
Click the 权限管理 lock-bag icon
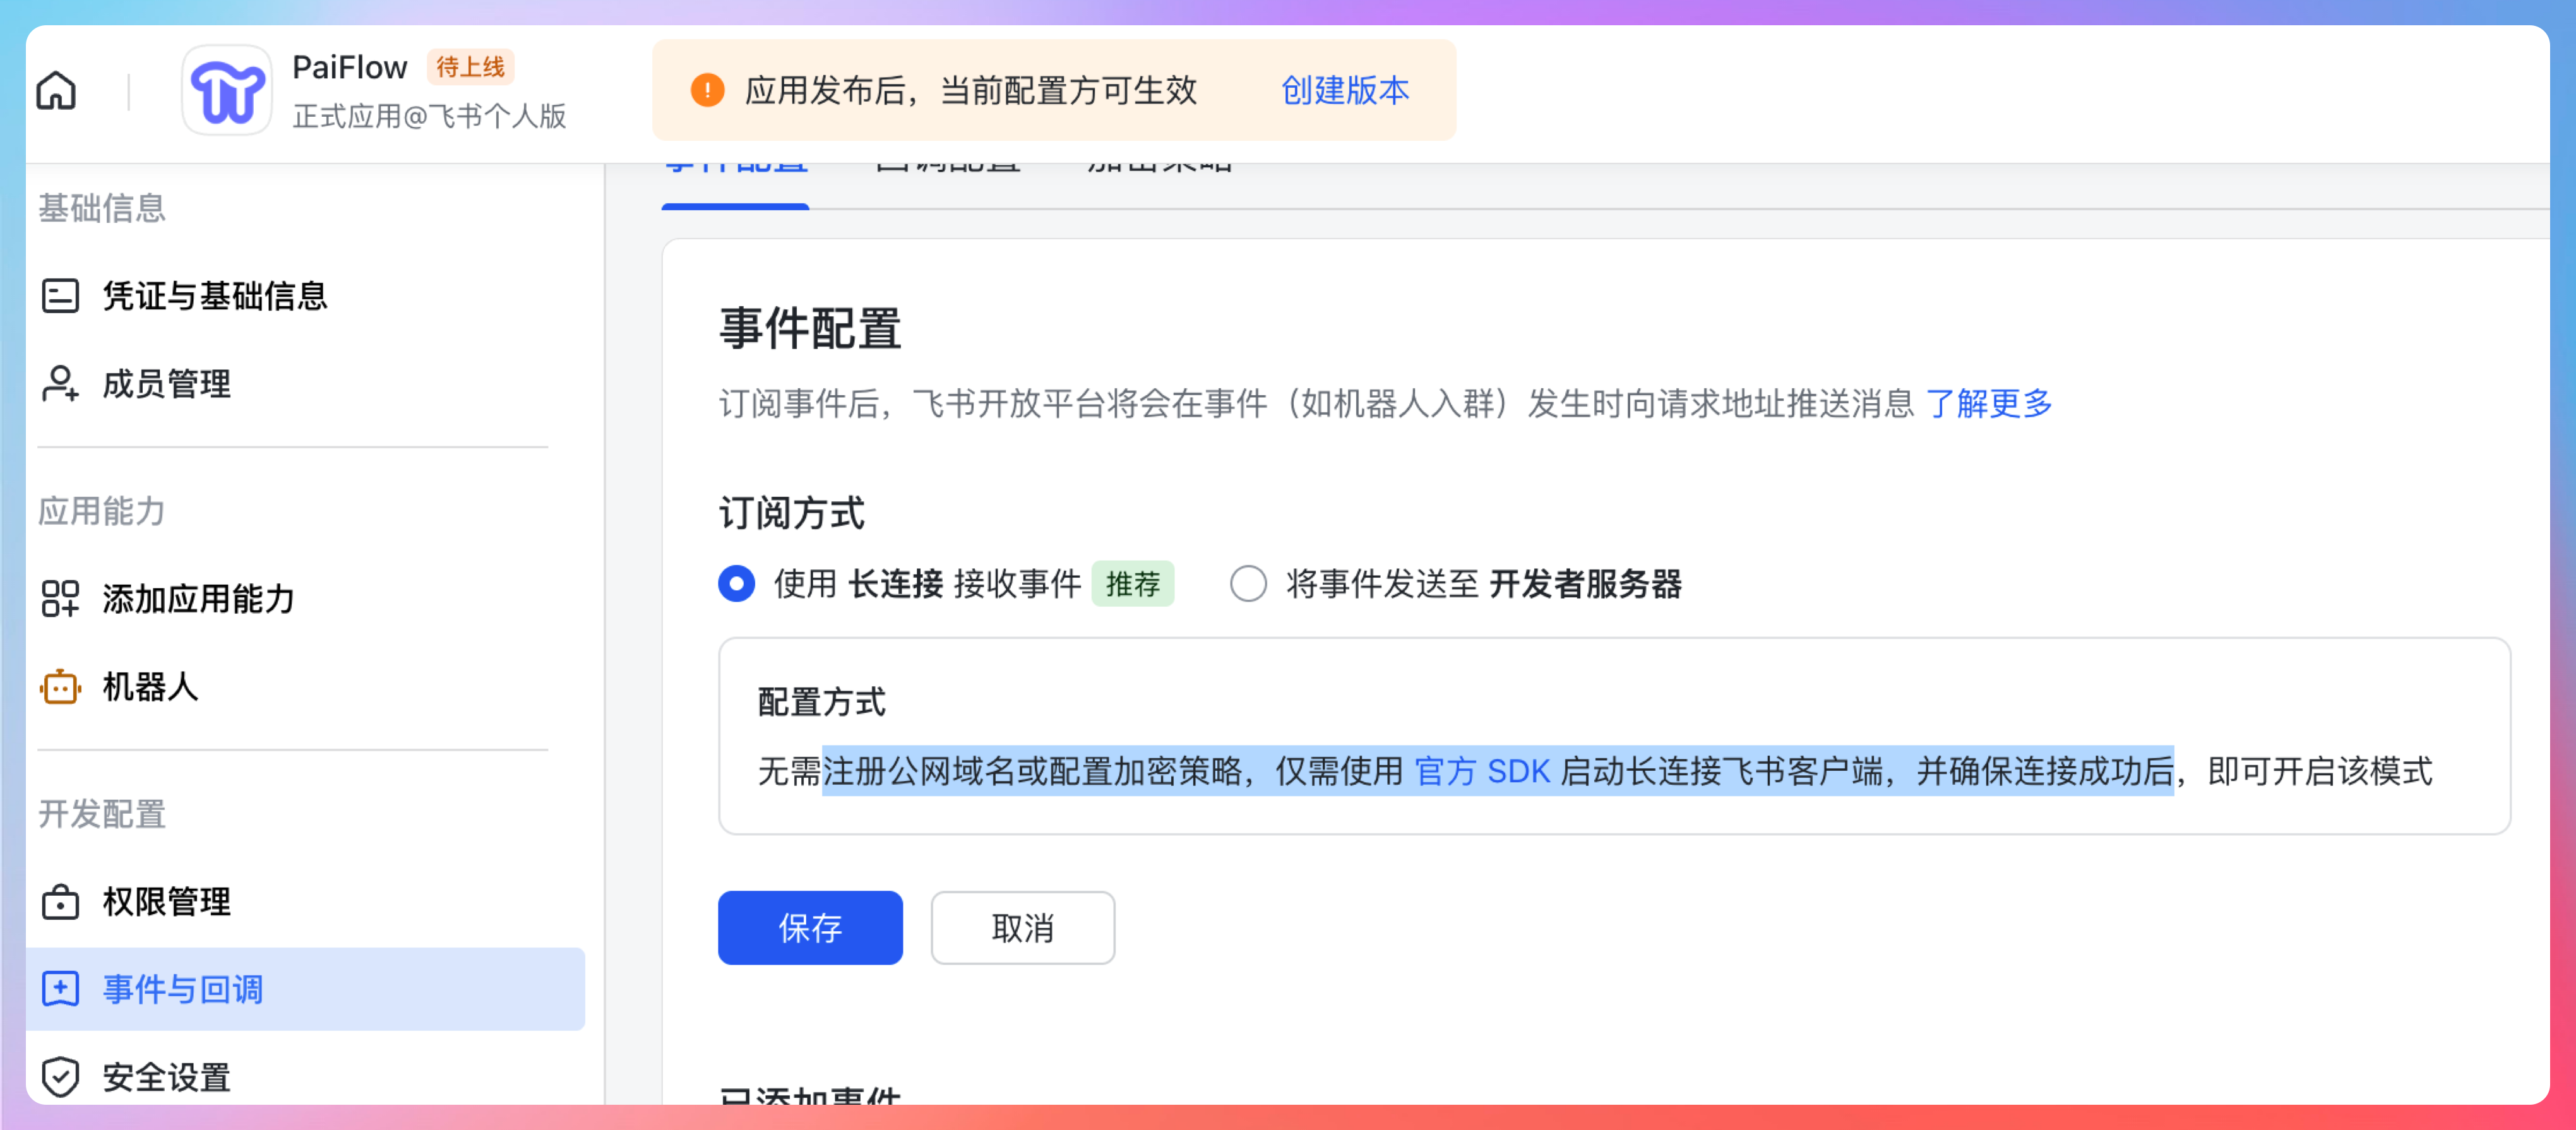[60, 902]
